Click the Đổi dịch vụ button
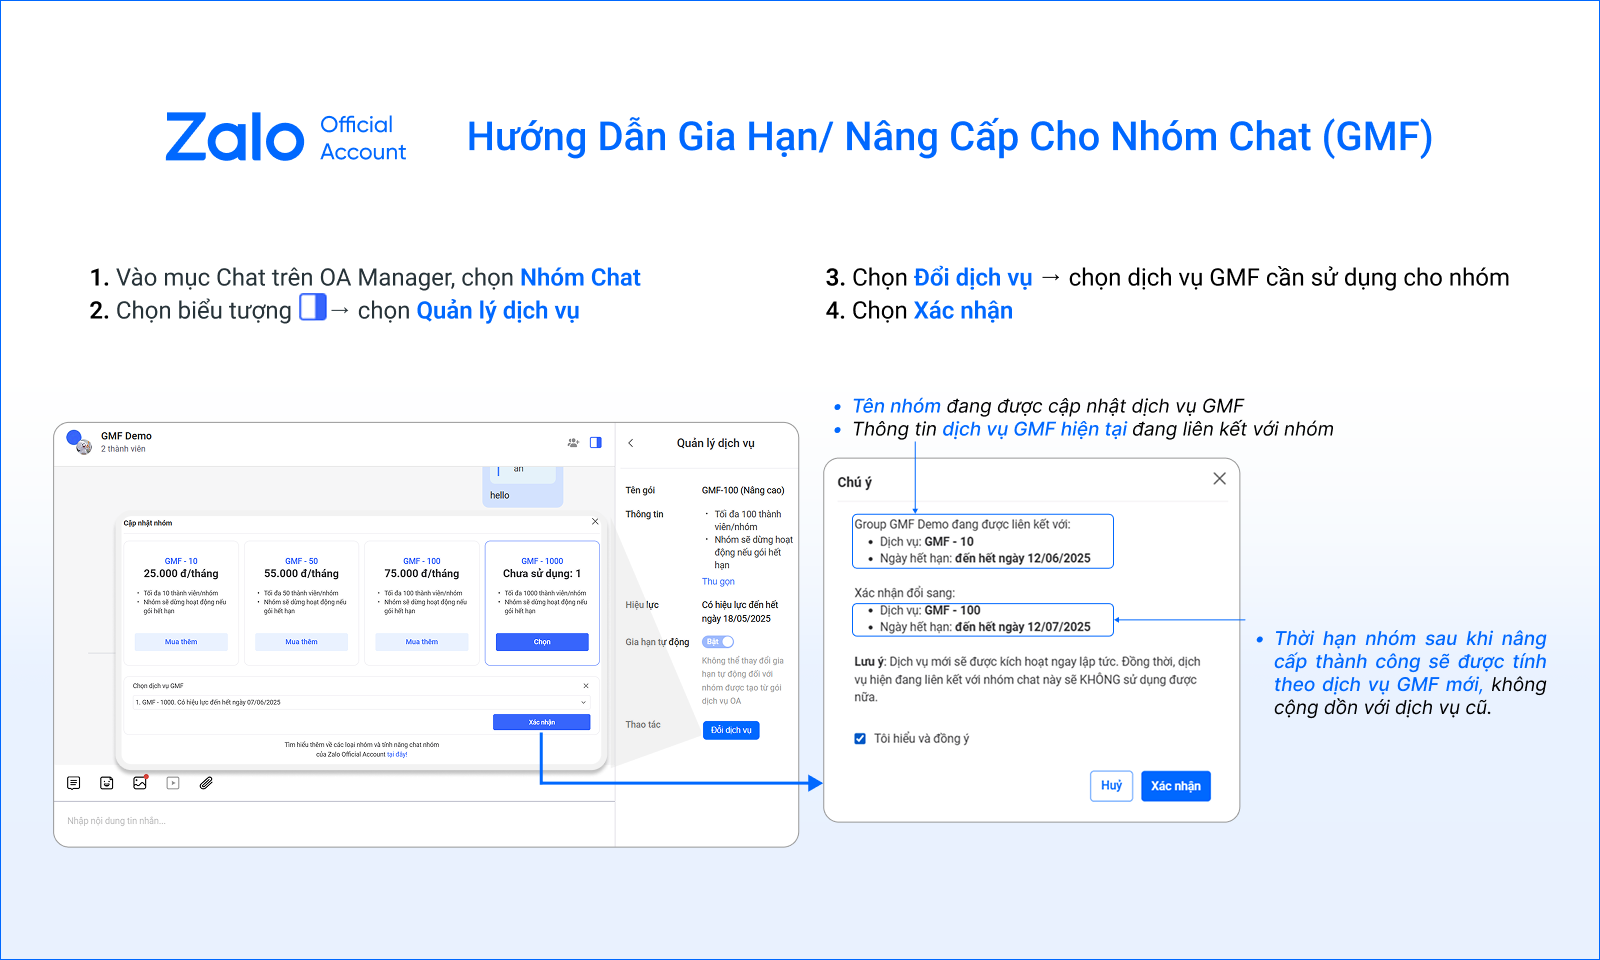The width and height of the screenshot is (1600, 960). 731,730
